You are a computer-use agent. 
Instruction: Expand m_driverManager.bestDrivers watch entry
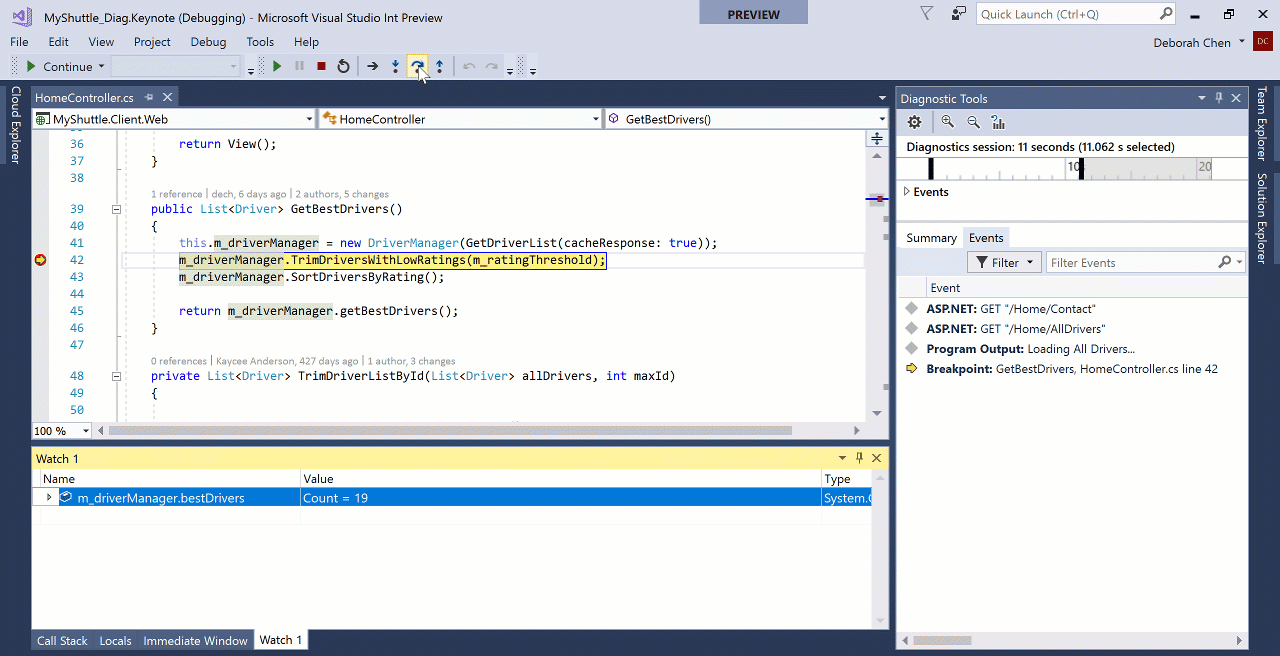[48, 497]
